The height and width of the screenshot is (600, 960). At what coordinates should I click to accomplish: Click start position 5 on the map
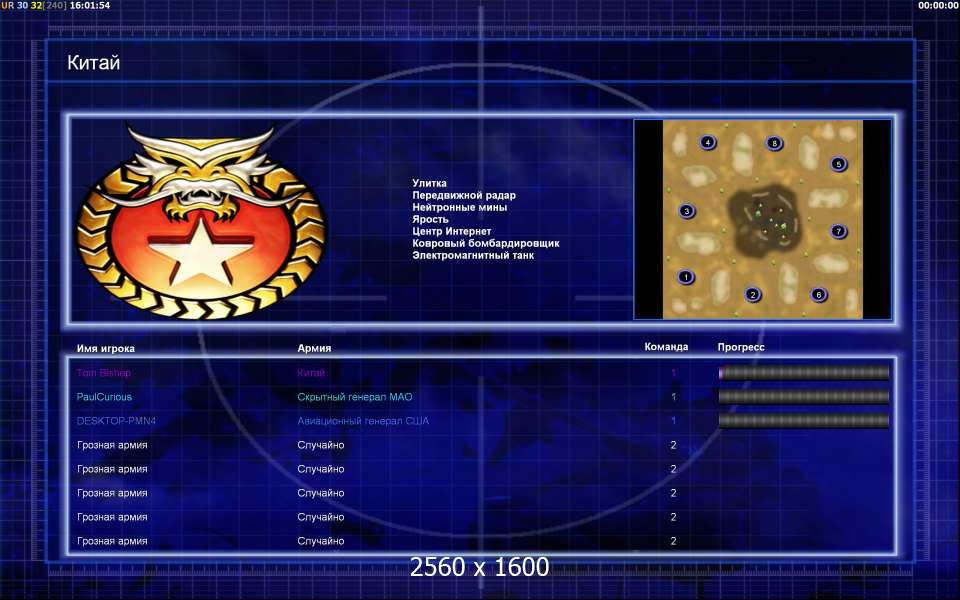(839, 164)
